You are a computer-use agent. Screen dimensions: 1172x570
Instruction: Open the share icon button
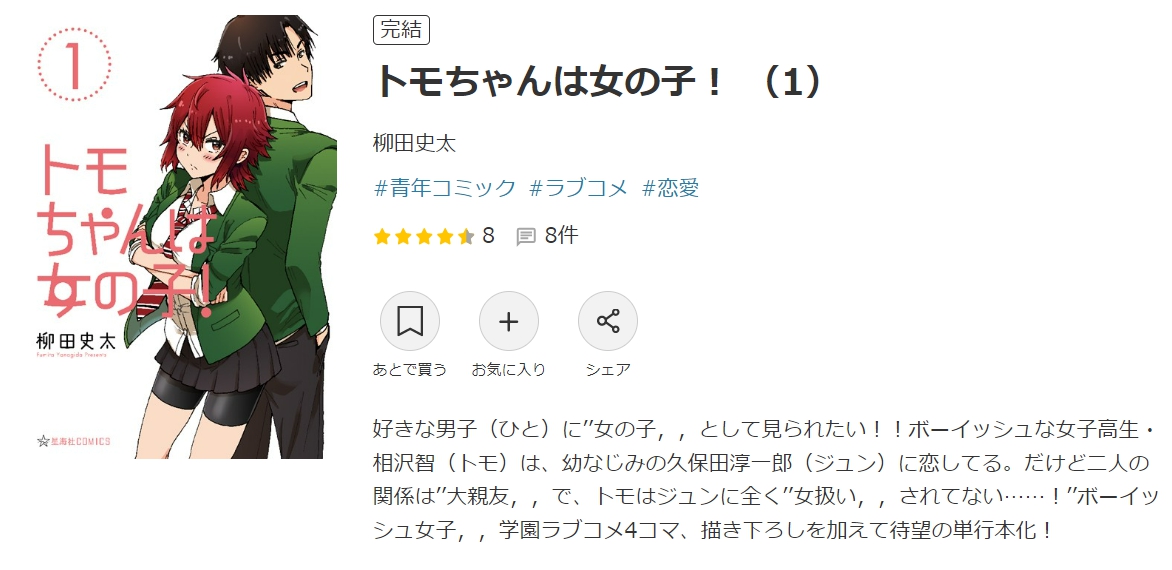click(x=608, y=321)
